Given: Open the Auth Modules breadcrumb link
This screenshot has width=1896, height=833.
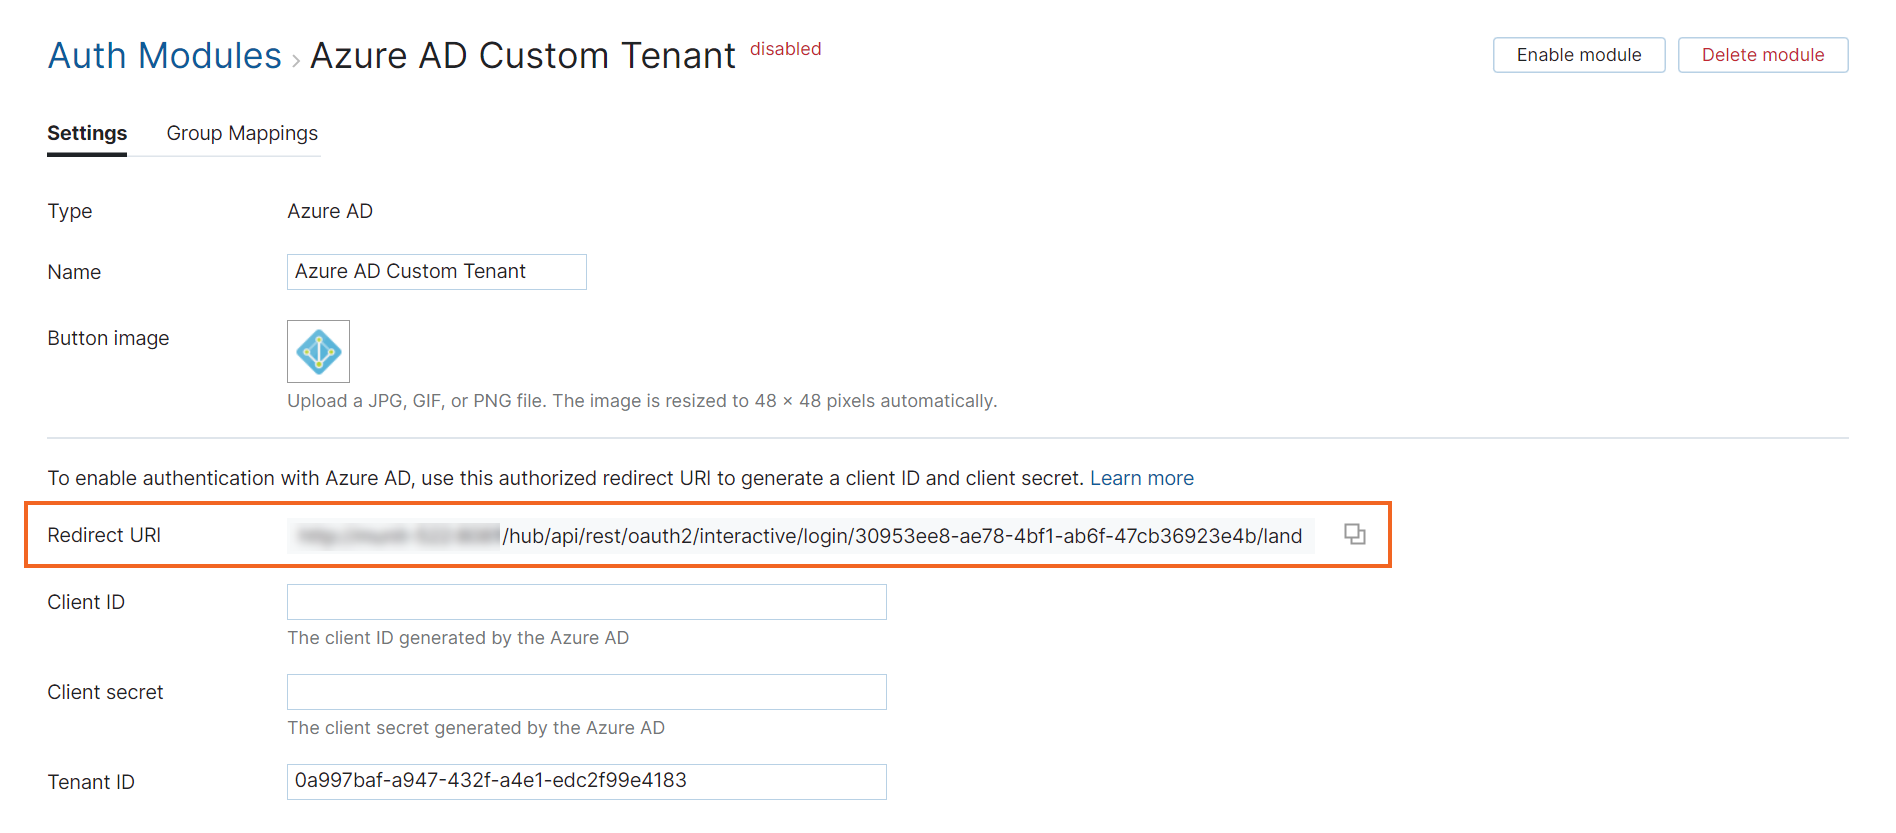Looking at the screenshot, I should pos(163,55).
